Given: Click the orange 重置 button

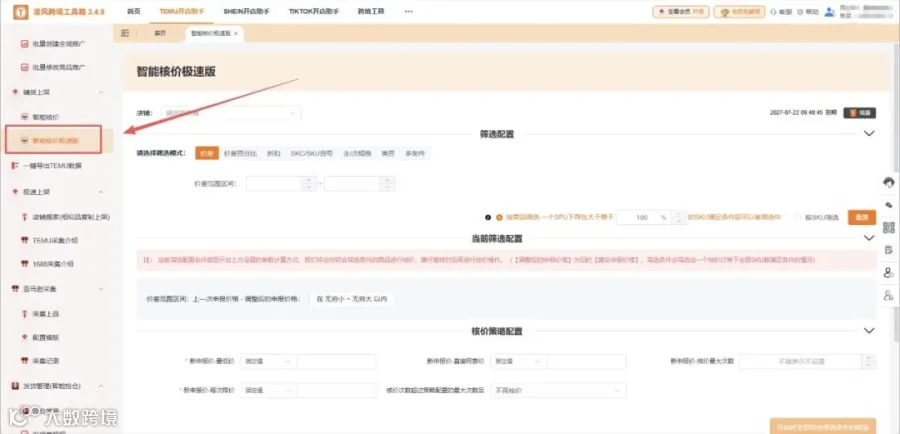Looking at the screenshot, I should pos(862,218).
